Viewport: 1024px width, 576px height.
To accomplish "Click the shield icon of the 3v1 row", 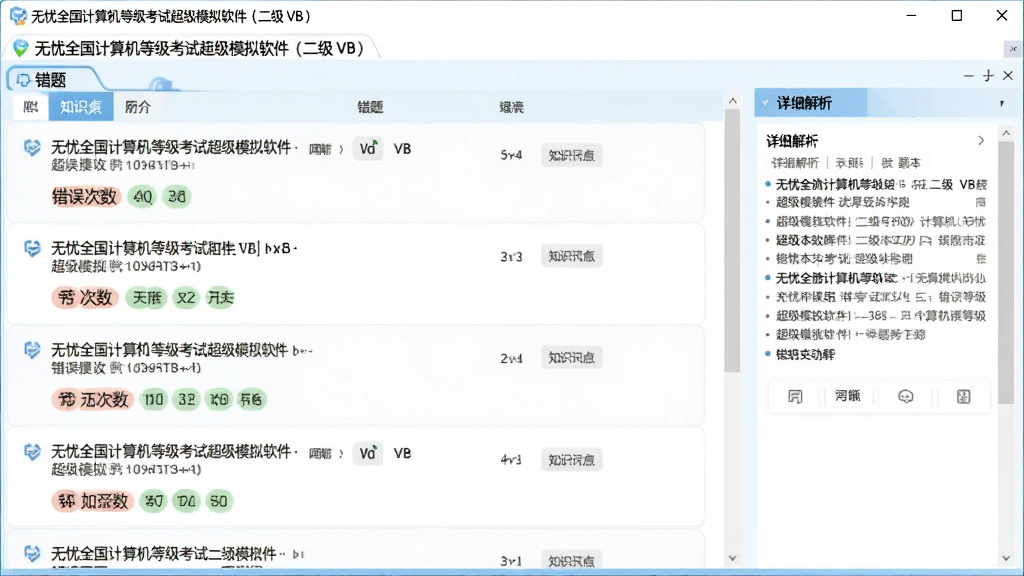I will point(32,553).
